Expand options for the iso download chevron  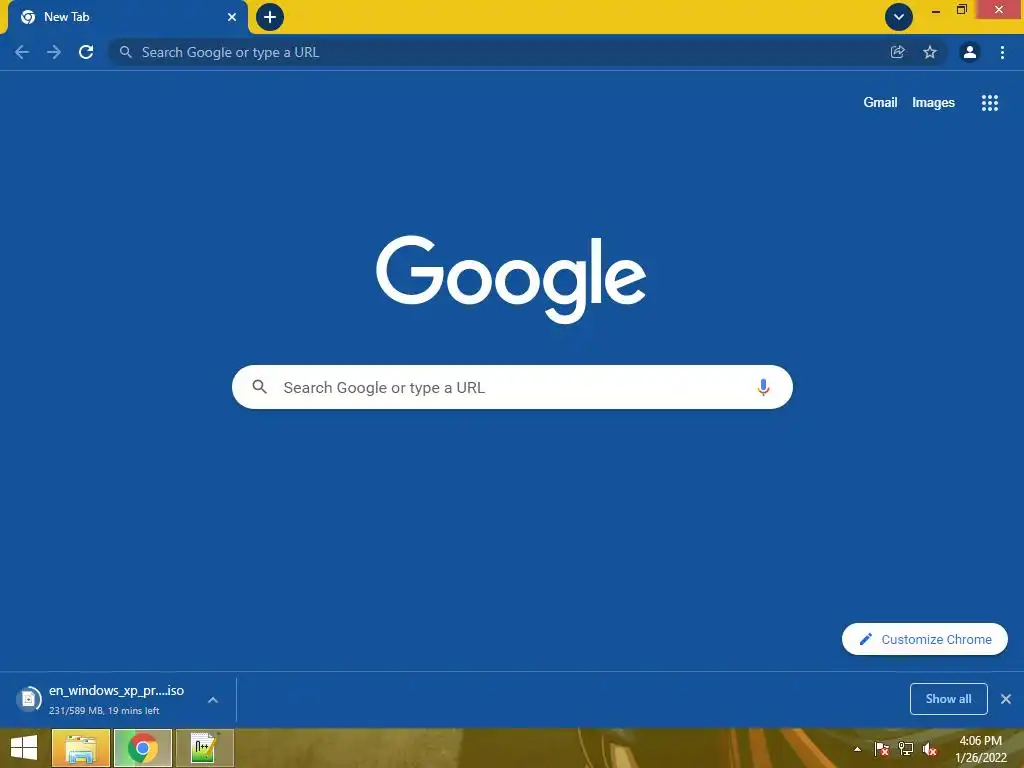[x=212, y=699]
